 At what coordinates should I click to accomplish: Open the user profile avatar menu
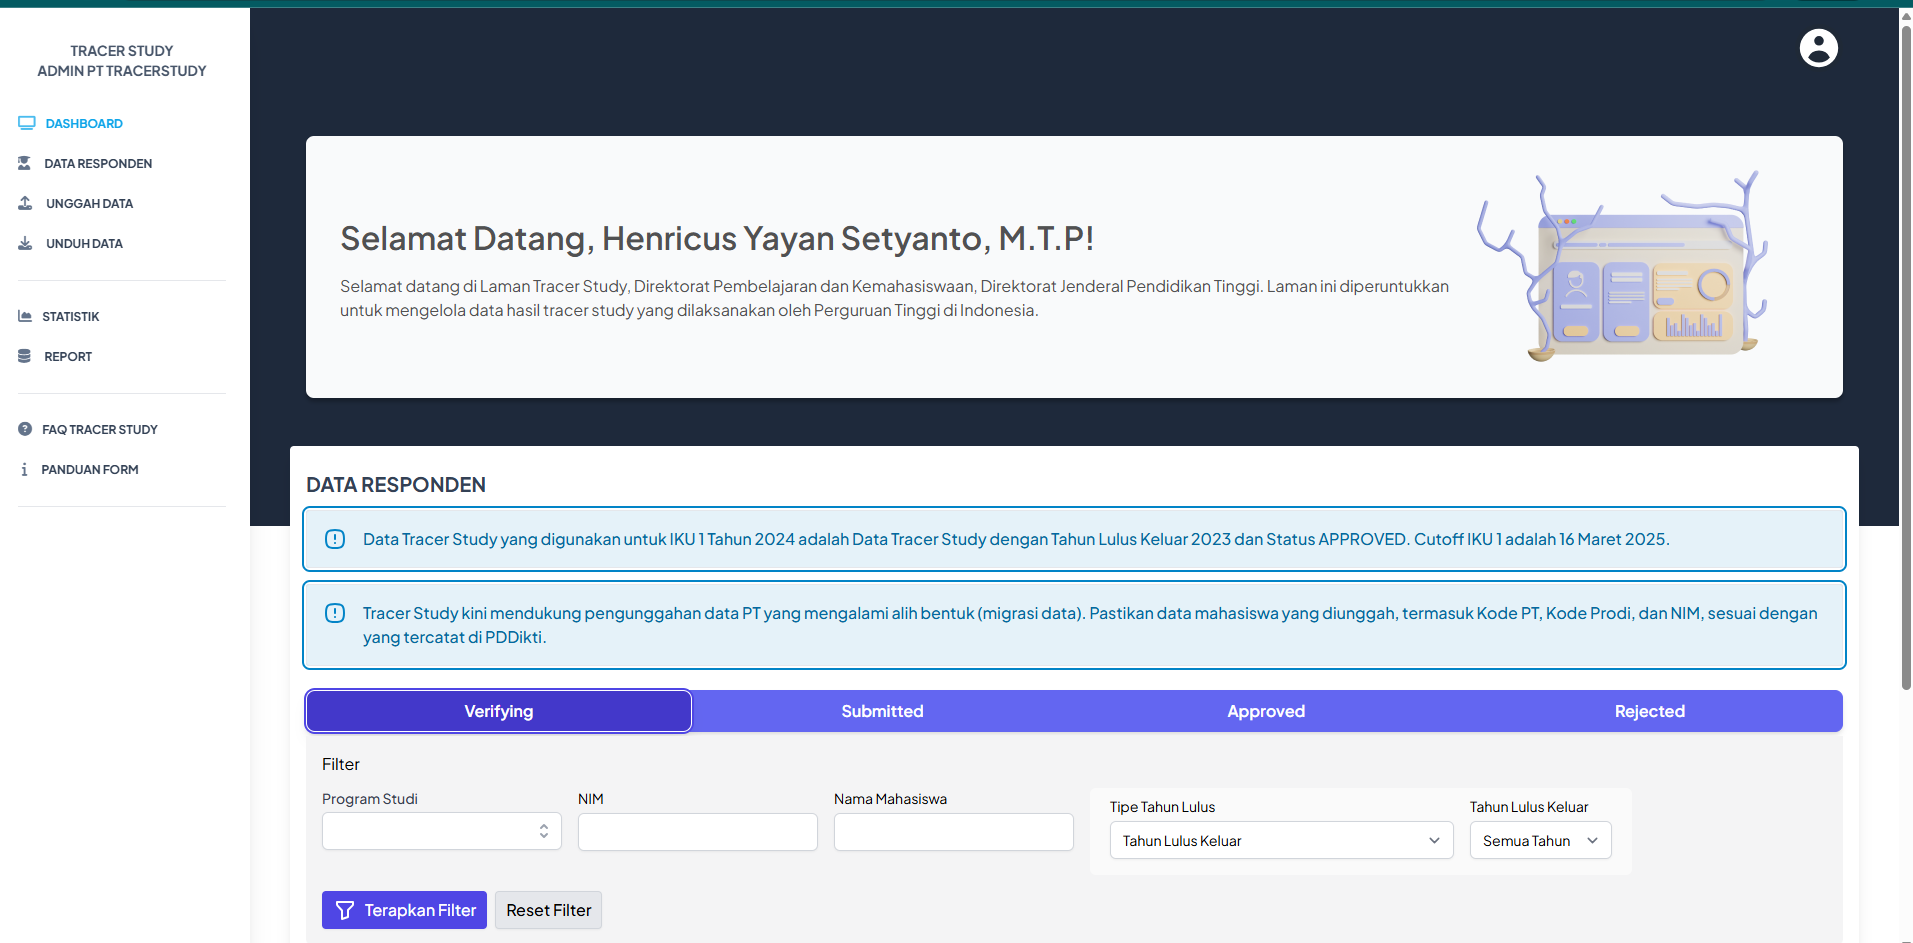tap(1818, 48)
